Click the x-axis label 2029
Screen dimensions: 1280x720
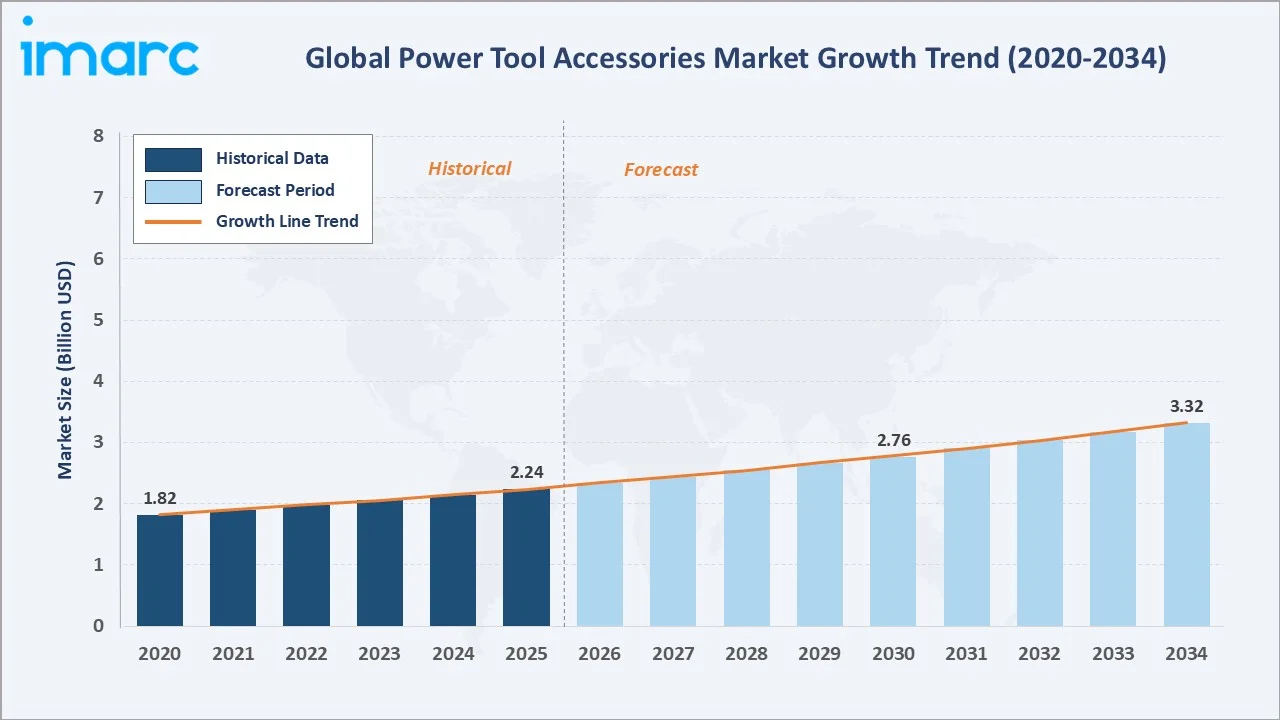pos(820,653)
